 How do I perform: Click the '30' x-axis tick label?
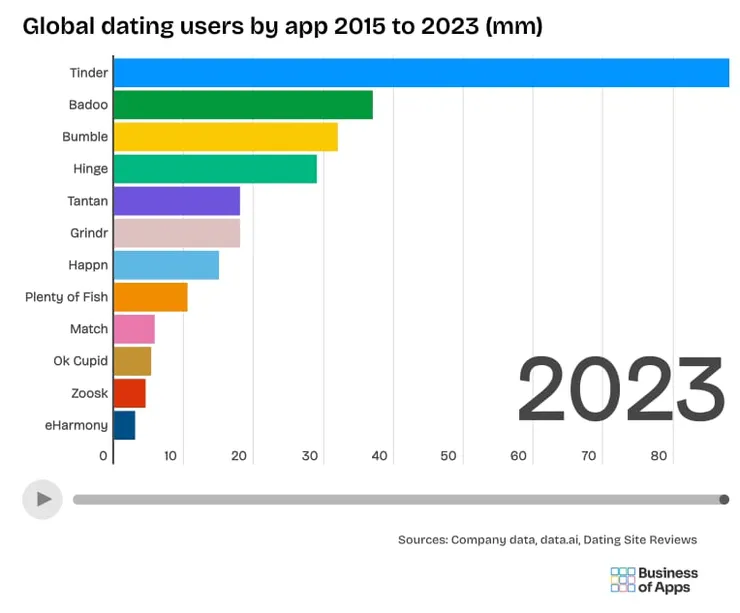pyautogui.click(x=310, y=456)
